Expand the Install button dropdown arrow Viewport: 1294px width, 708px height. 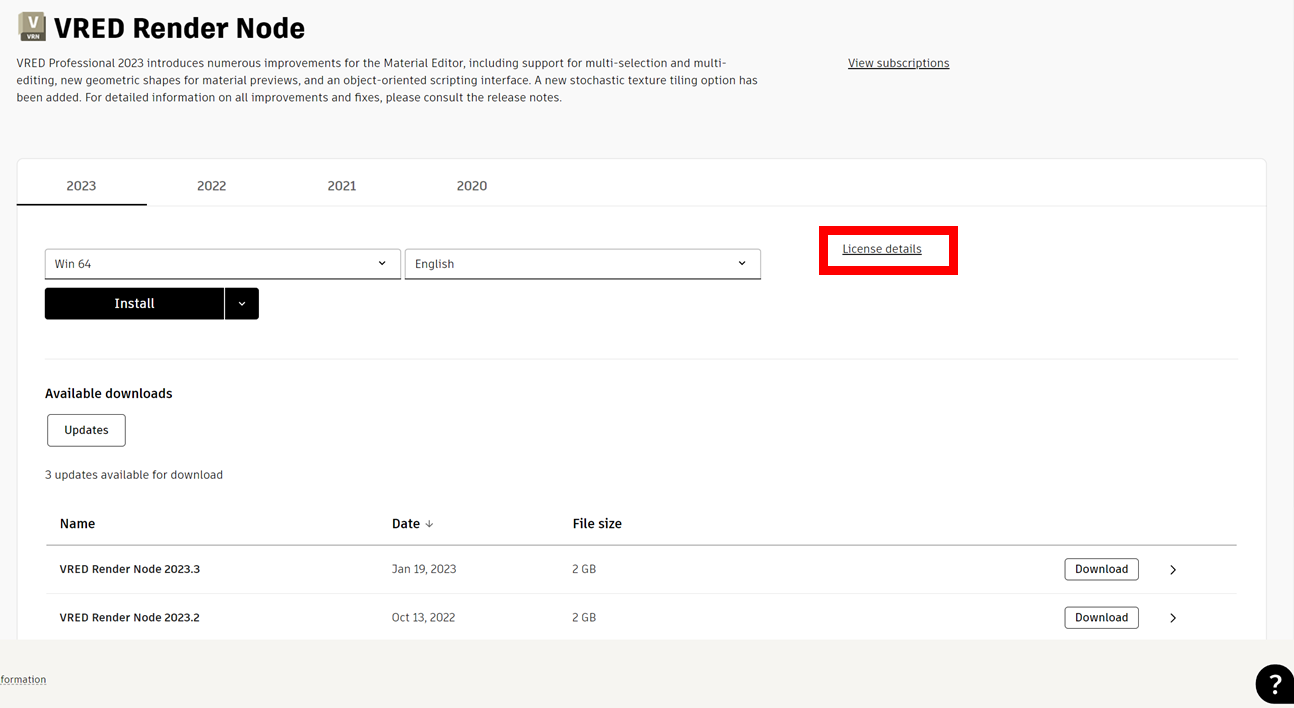tap(243, 303)
